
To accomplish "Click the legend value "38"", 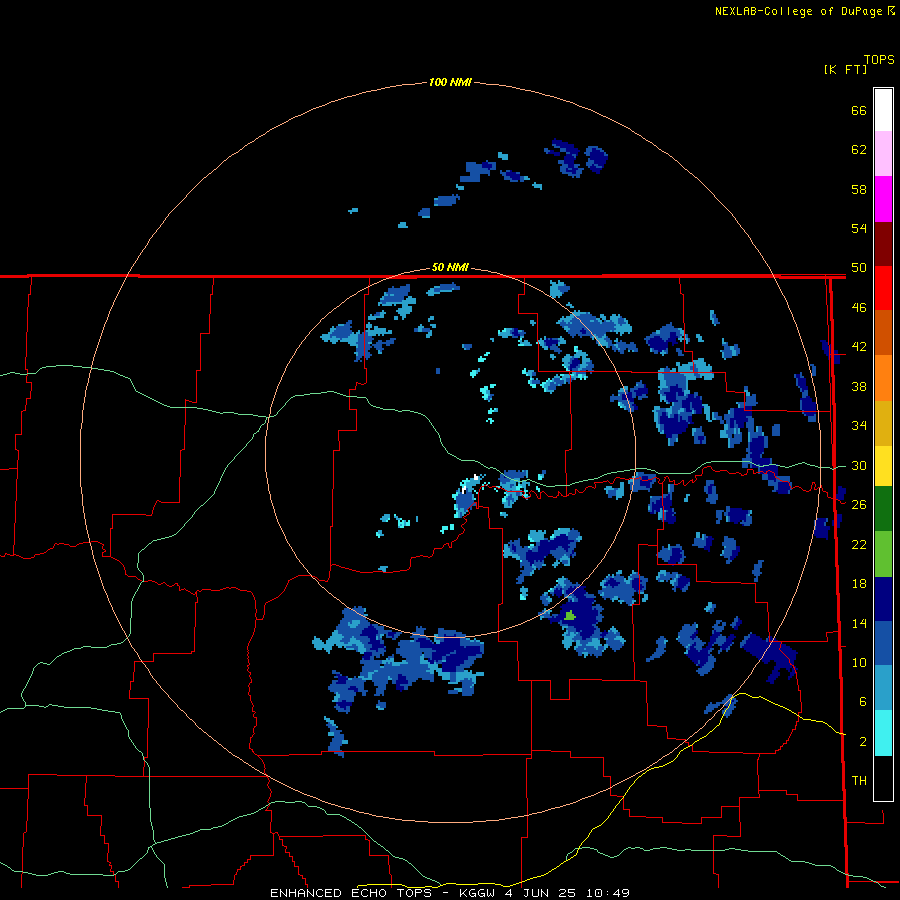I will point(859,386).
